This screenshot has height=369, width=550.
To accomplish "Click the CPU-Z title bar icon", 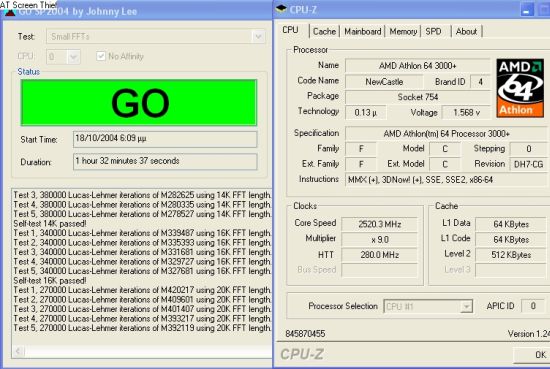I will 281,9.
